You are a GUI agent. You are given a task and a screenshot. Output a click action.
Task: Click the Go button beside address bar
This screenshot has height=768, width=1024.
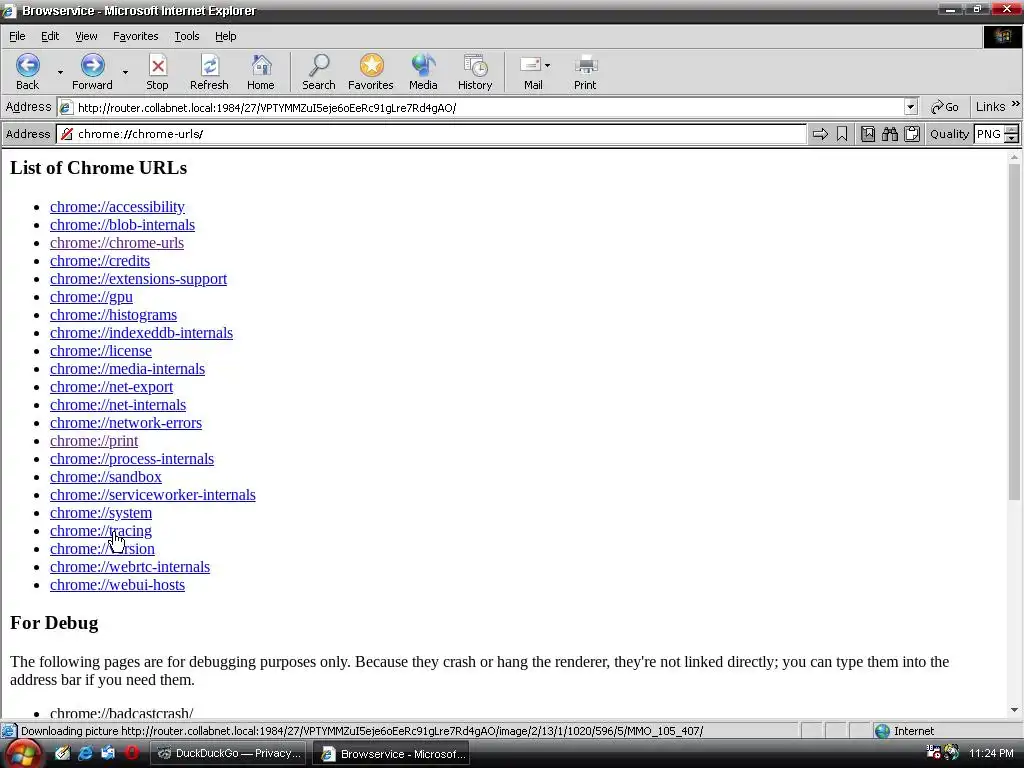click(945, 107)
